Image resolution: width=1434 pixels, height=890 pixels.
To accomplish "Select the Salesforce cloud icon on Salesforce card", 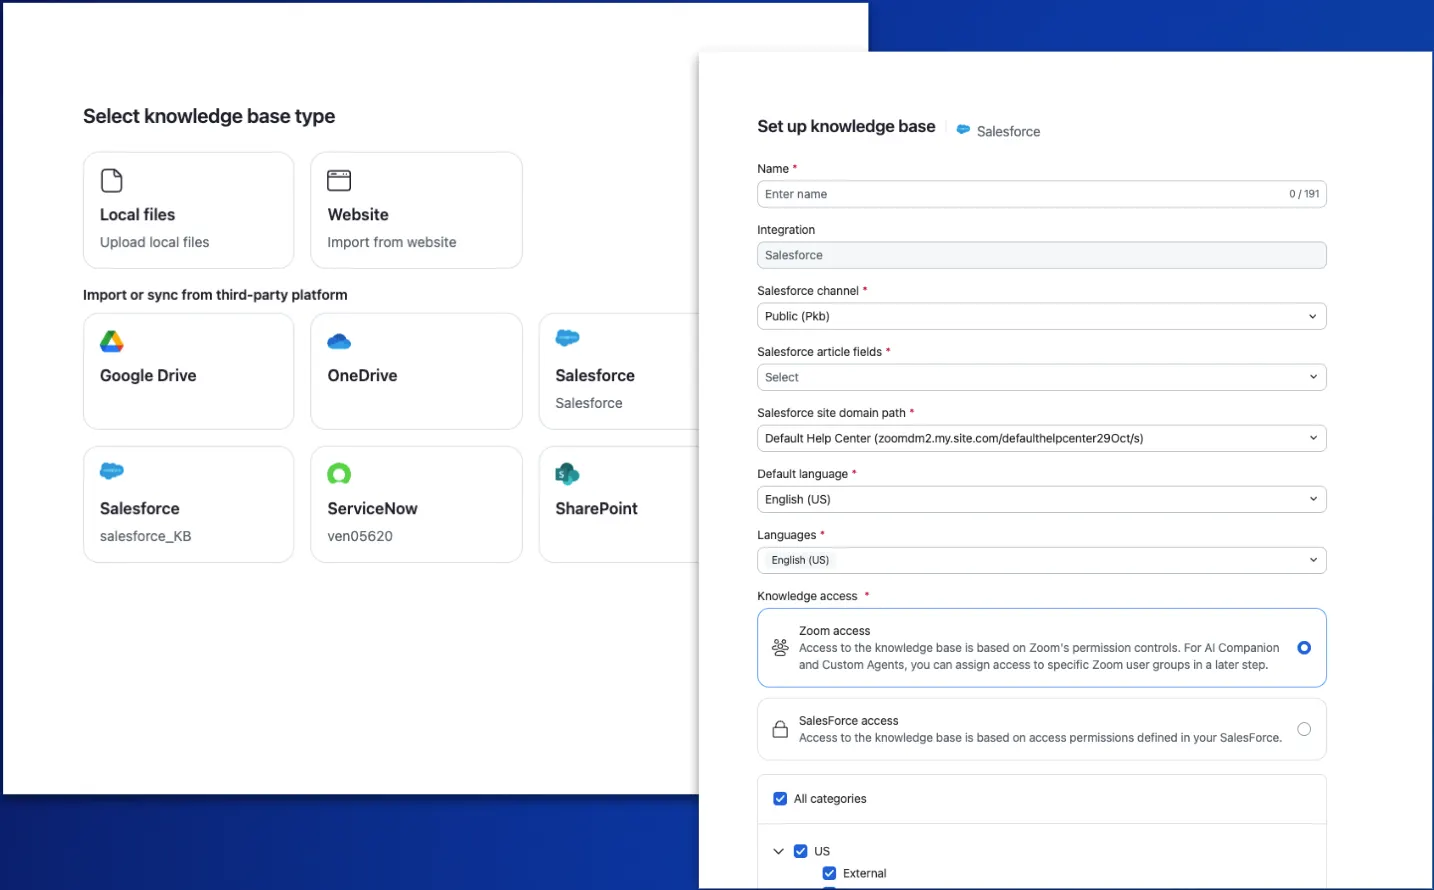I will tap(567, 338).
